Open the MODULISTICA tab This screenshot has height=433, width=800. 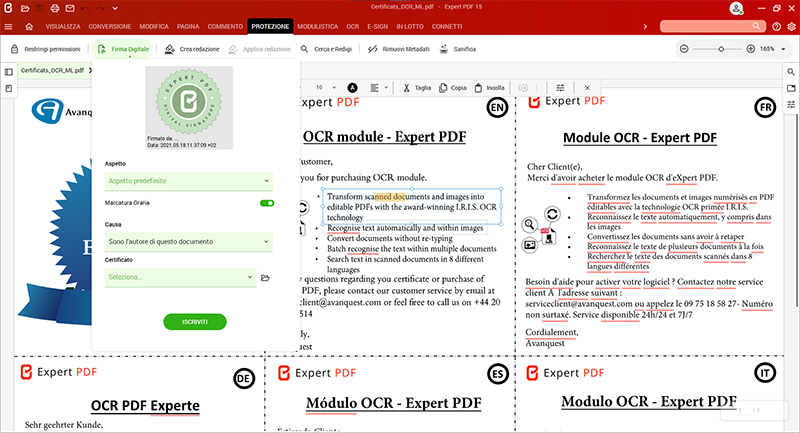317,27
